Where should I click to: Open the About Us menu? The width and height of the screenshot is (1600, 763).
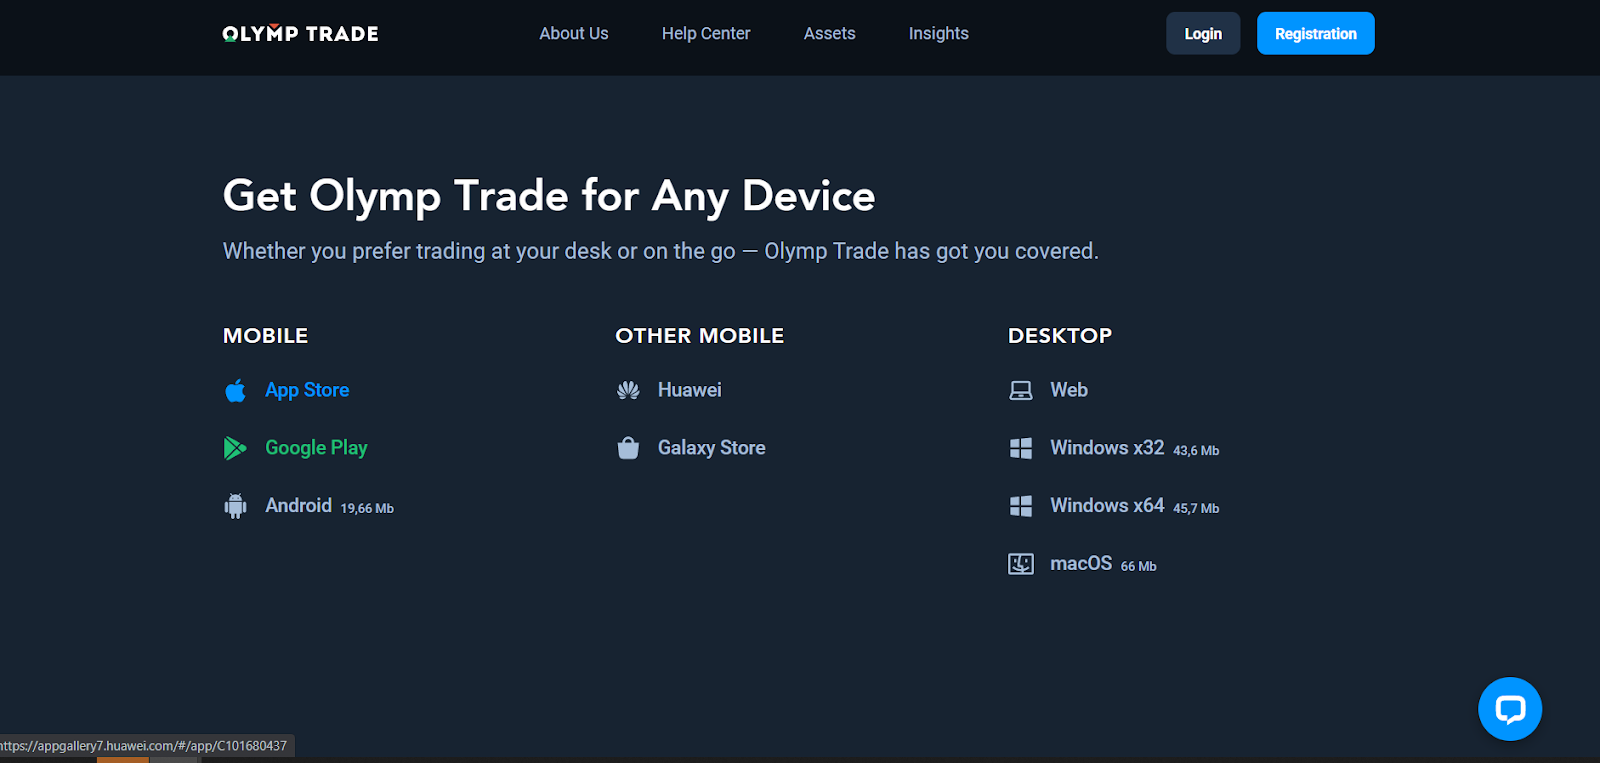point(574,34)
